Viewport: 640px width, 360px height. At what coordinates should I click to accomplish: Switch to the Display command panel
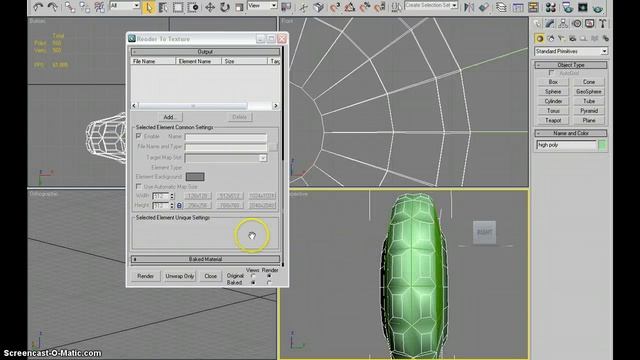pyautogui.click(x=589, y=24)
